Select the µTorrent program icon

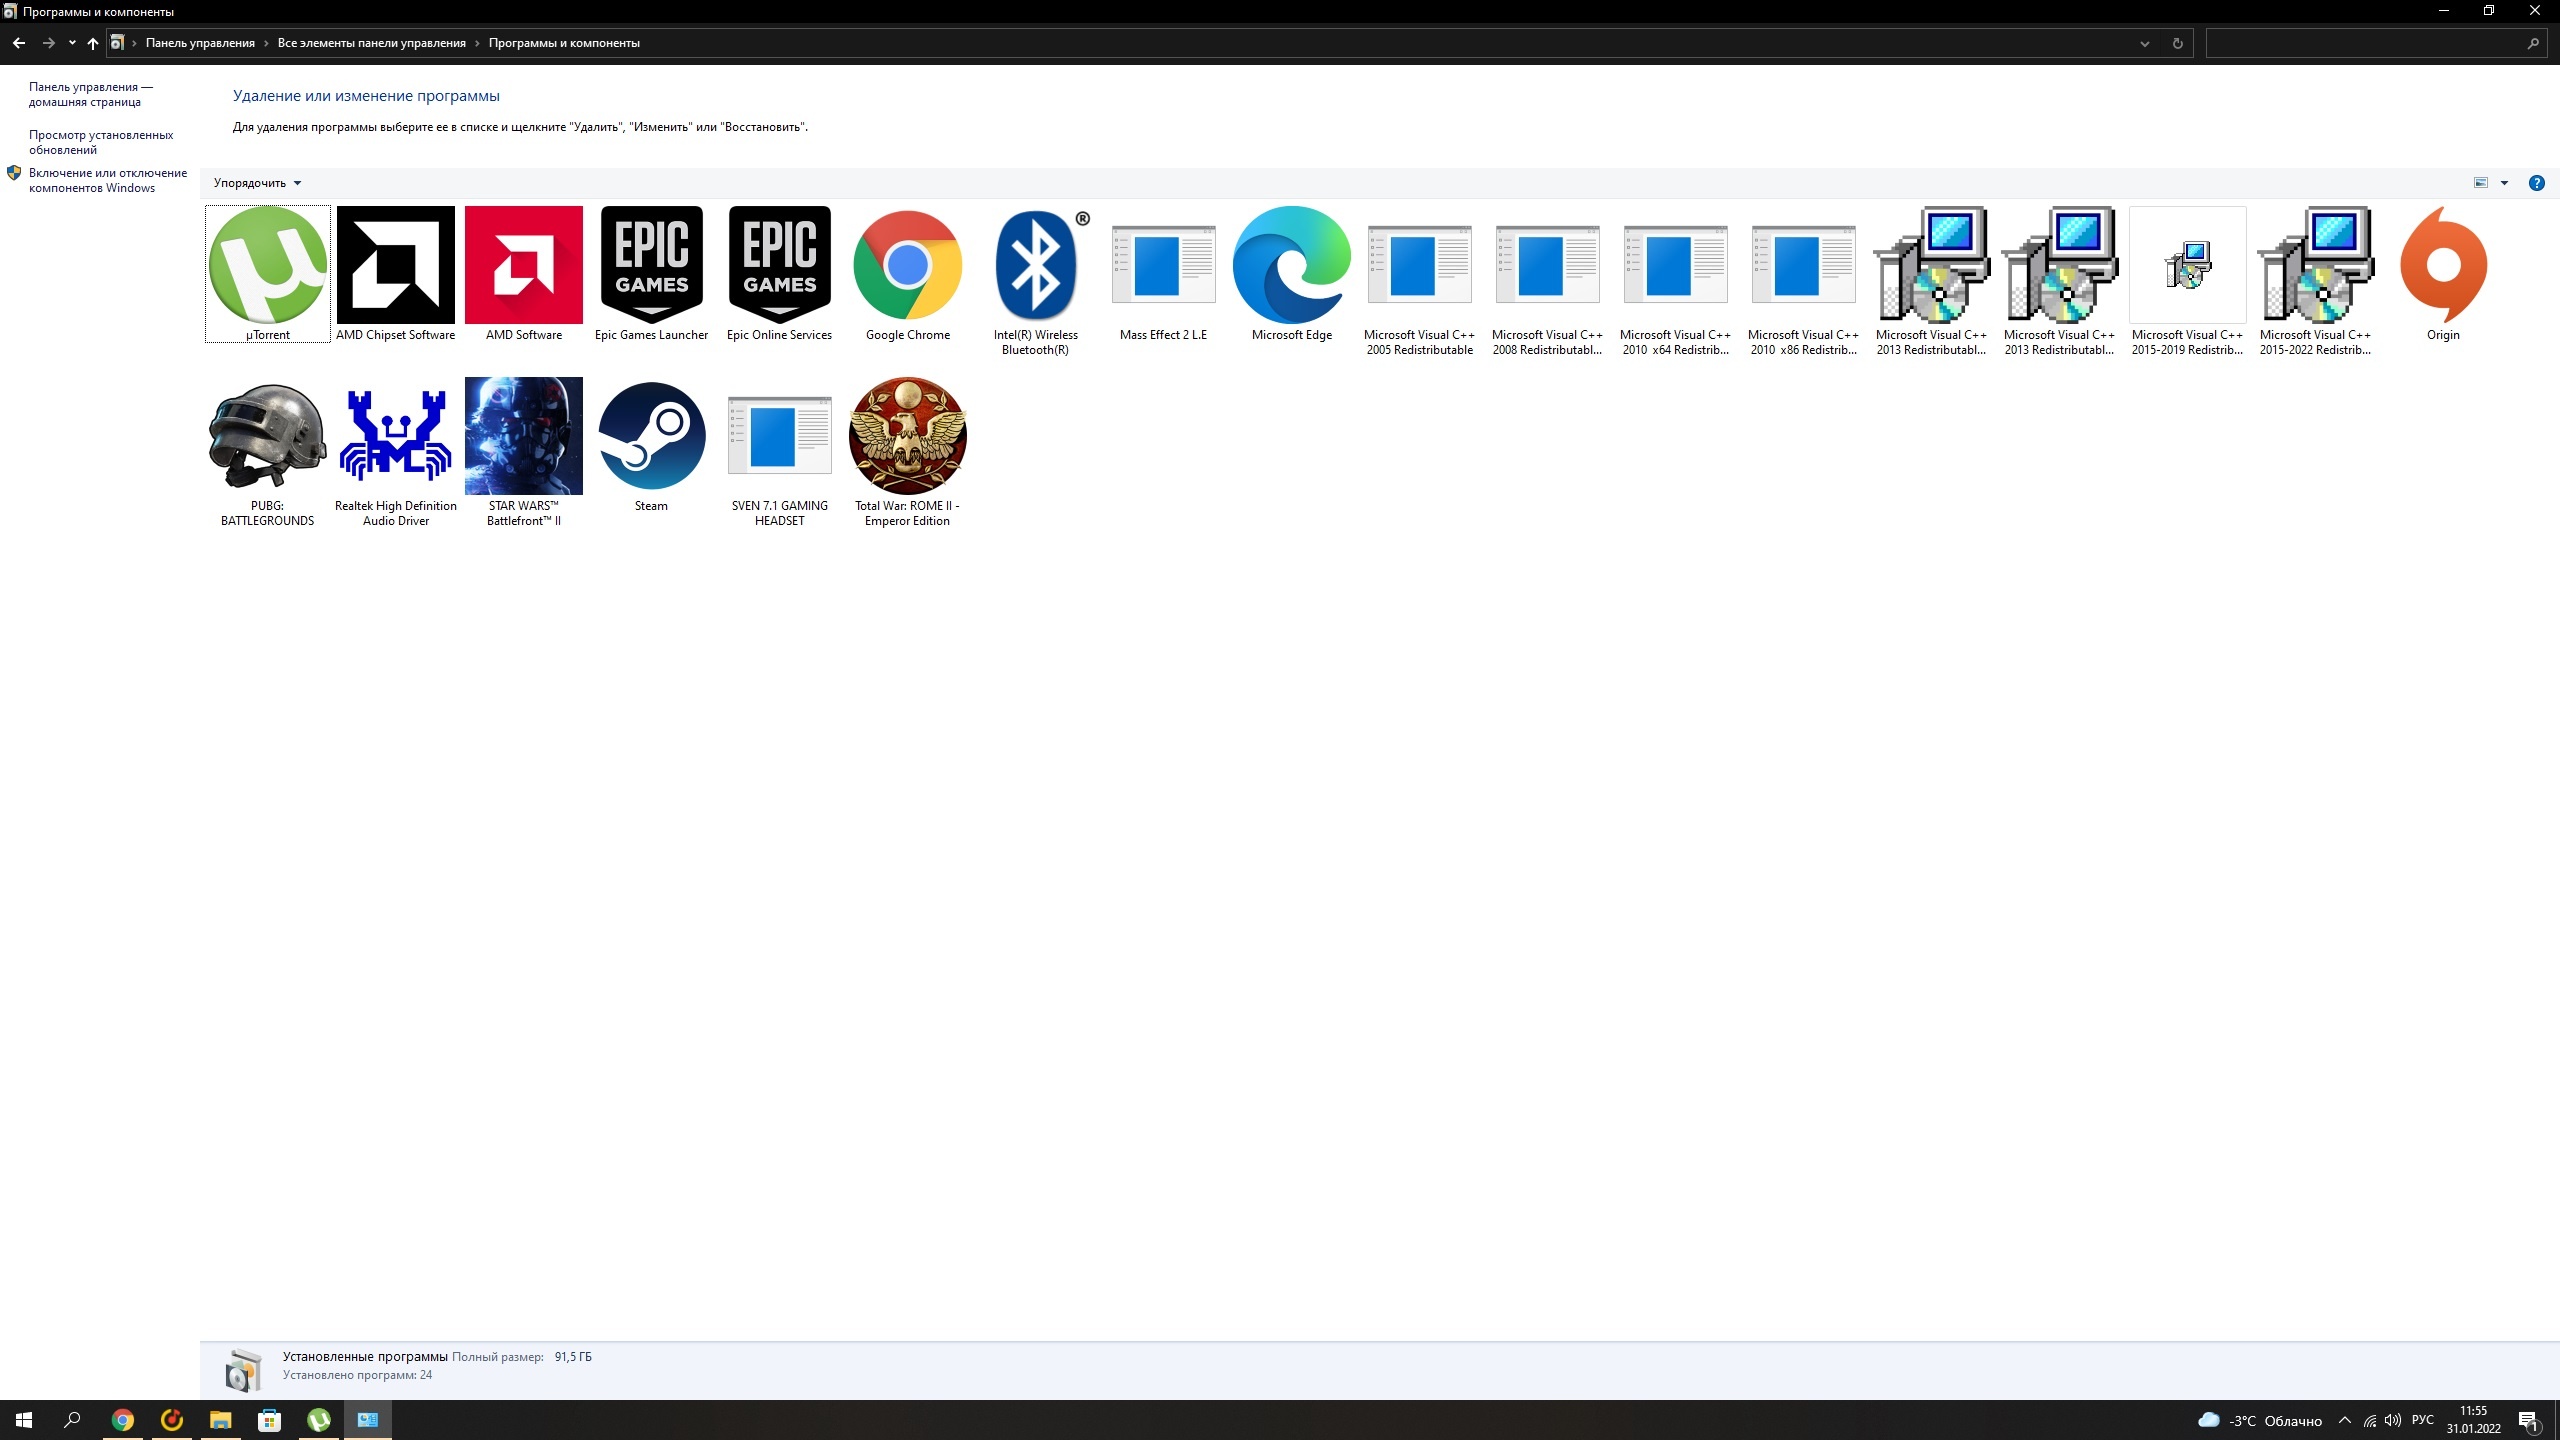267,266
